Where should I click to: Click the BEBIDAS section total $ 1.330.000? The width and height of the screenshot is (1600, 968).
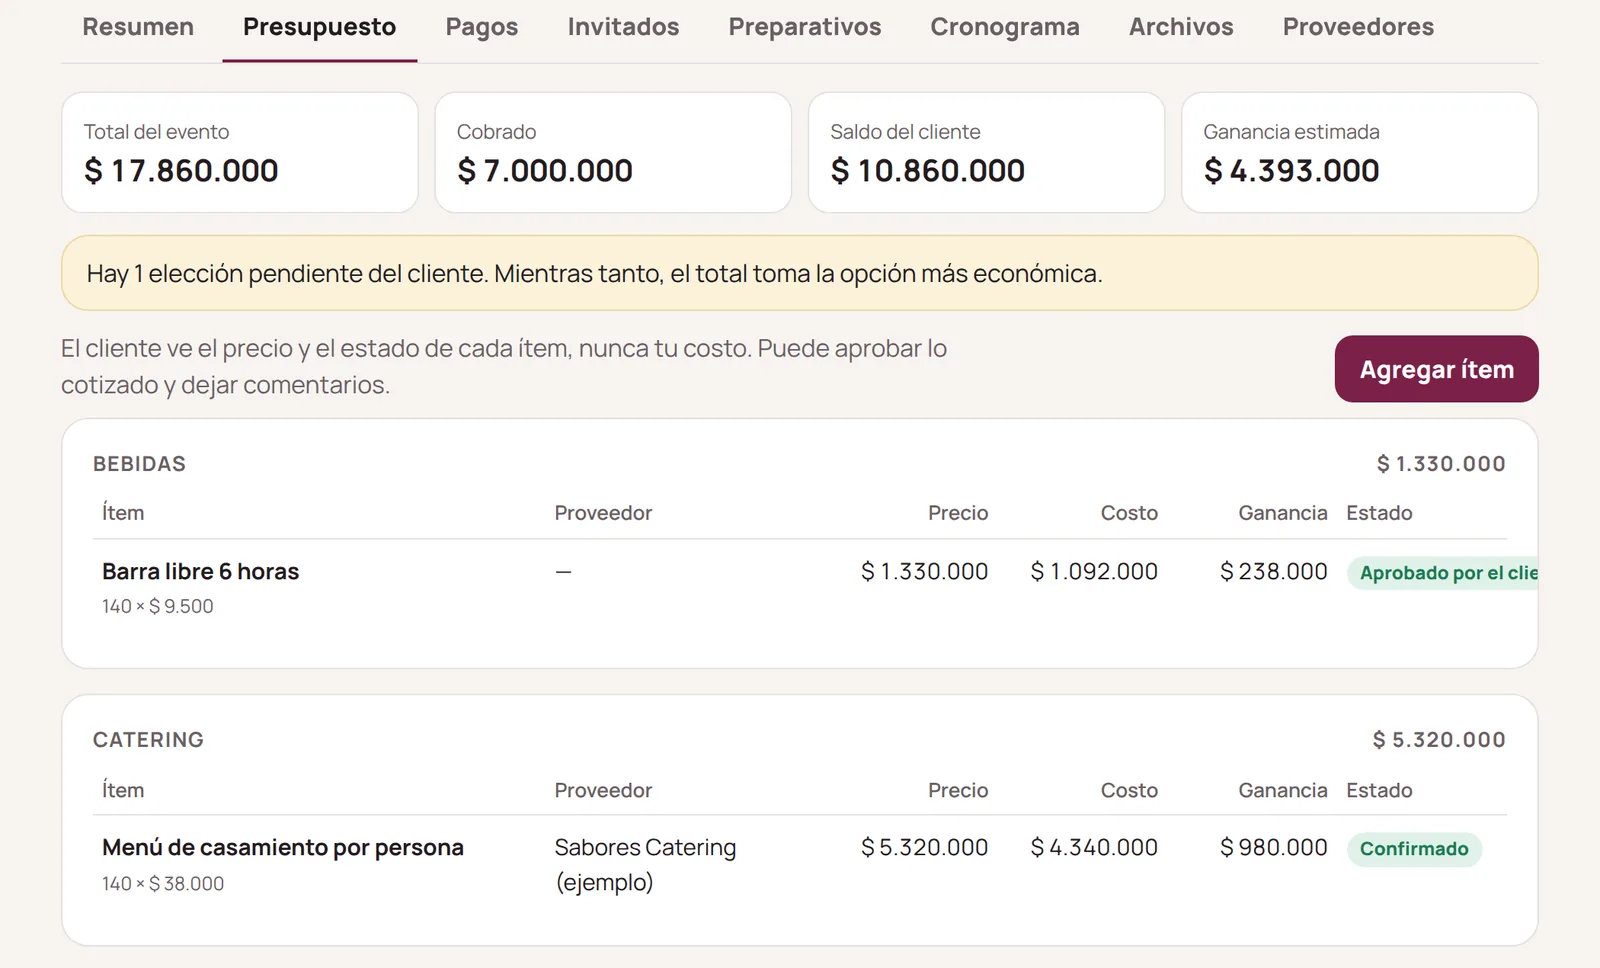click(x=1441, y=464)
